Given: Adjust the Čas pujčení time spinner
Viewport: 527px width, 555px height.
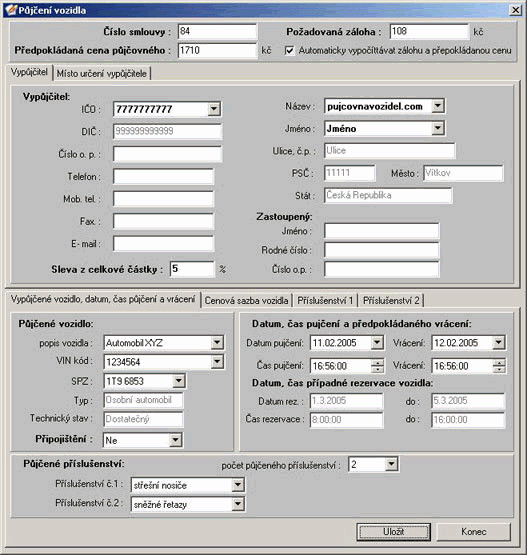Looking at the screenshot, I should tap(377, 366).
